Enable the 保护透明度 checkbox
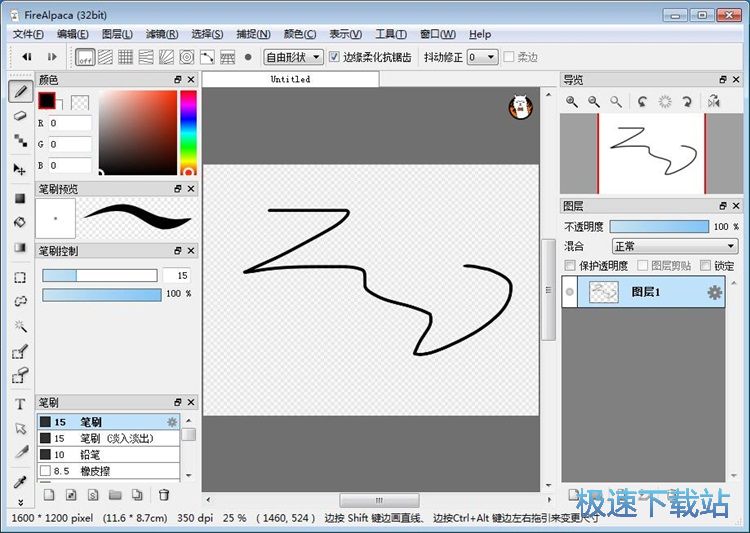The image size is (750, 533). tap(570, 266)
